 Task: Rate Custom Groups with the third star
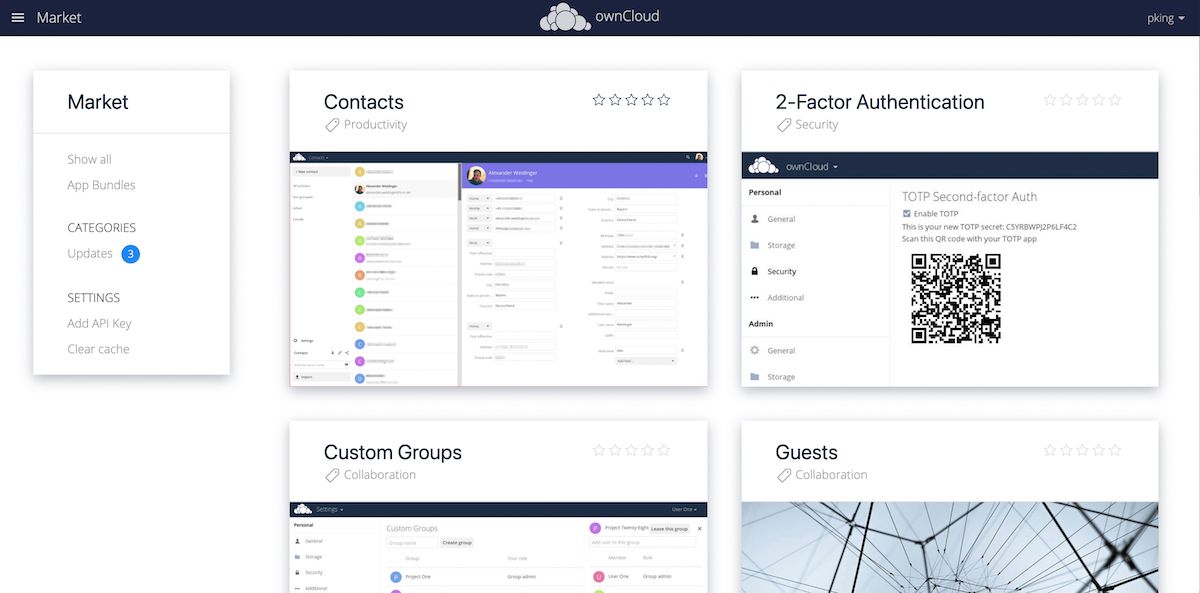click(x=631, y=450)
